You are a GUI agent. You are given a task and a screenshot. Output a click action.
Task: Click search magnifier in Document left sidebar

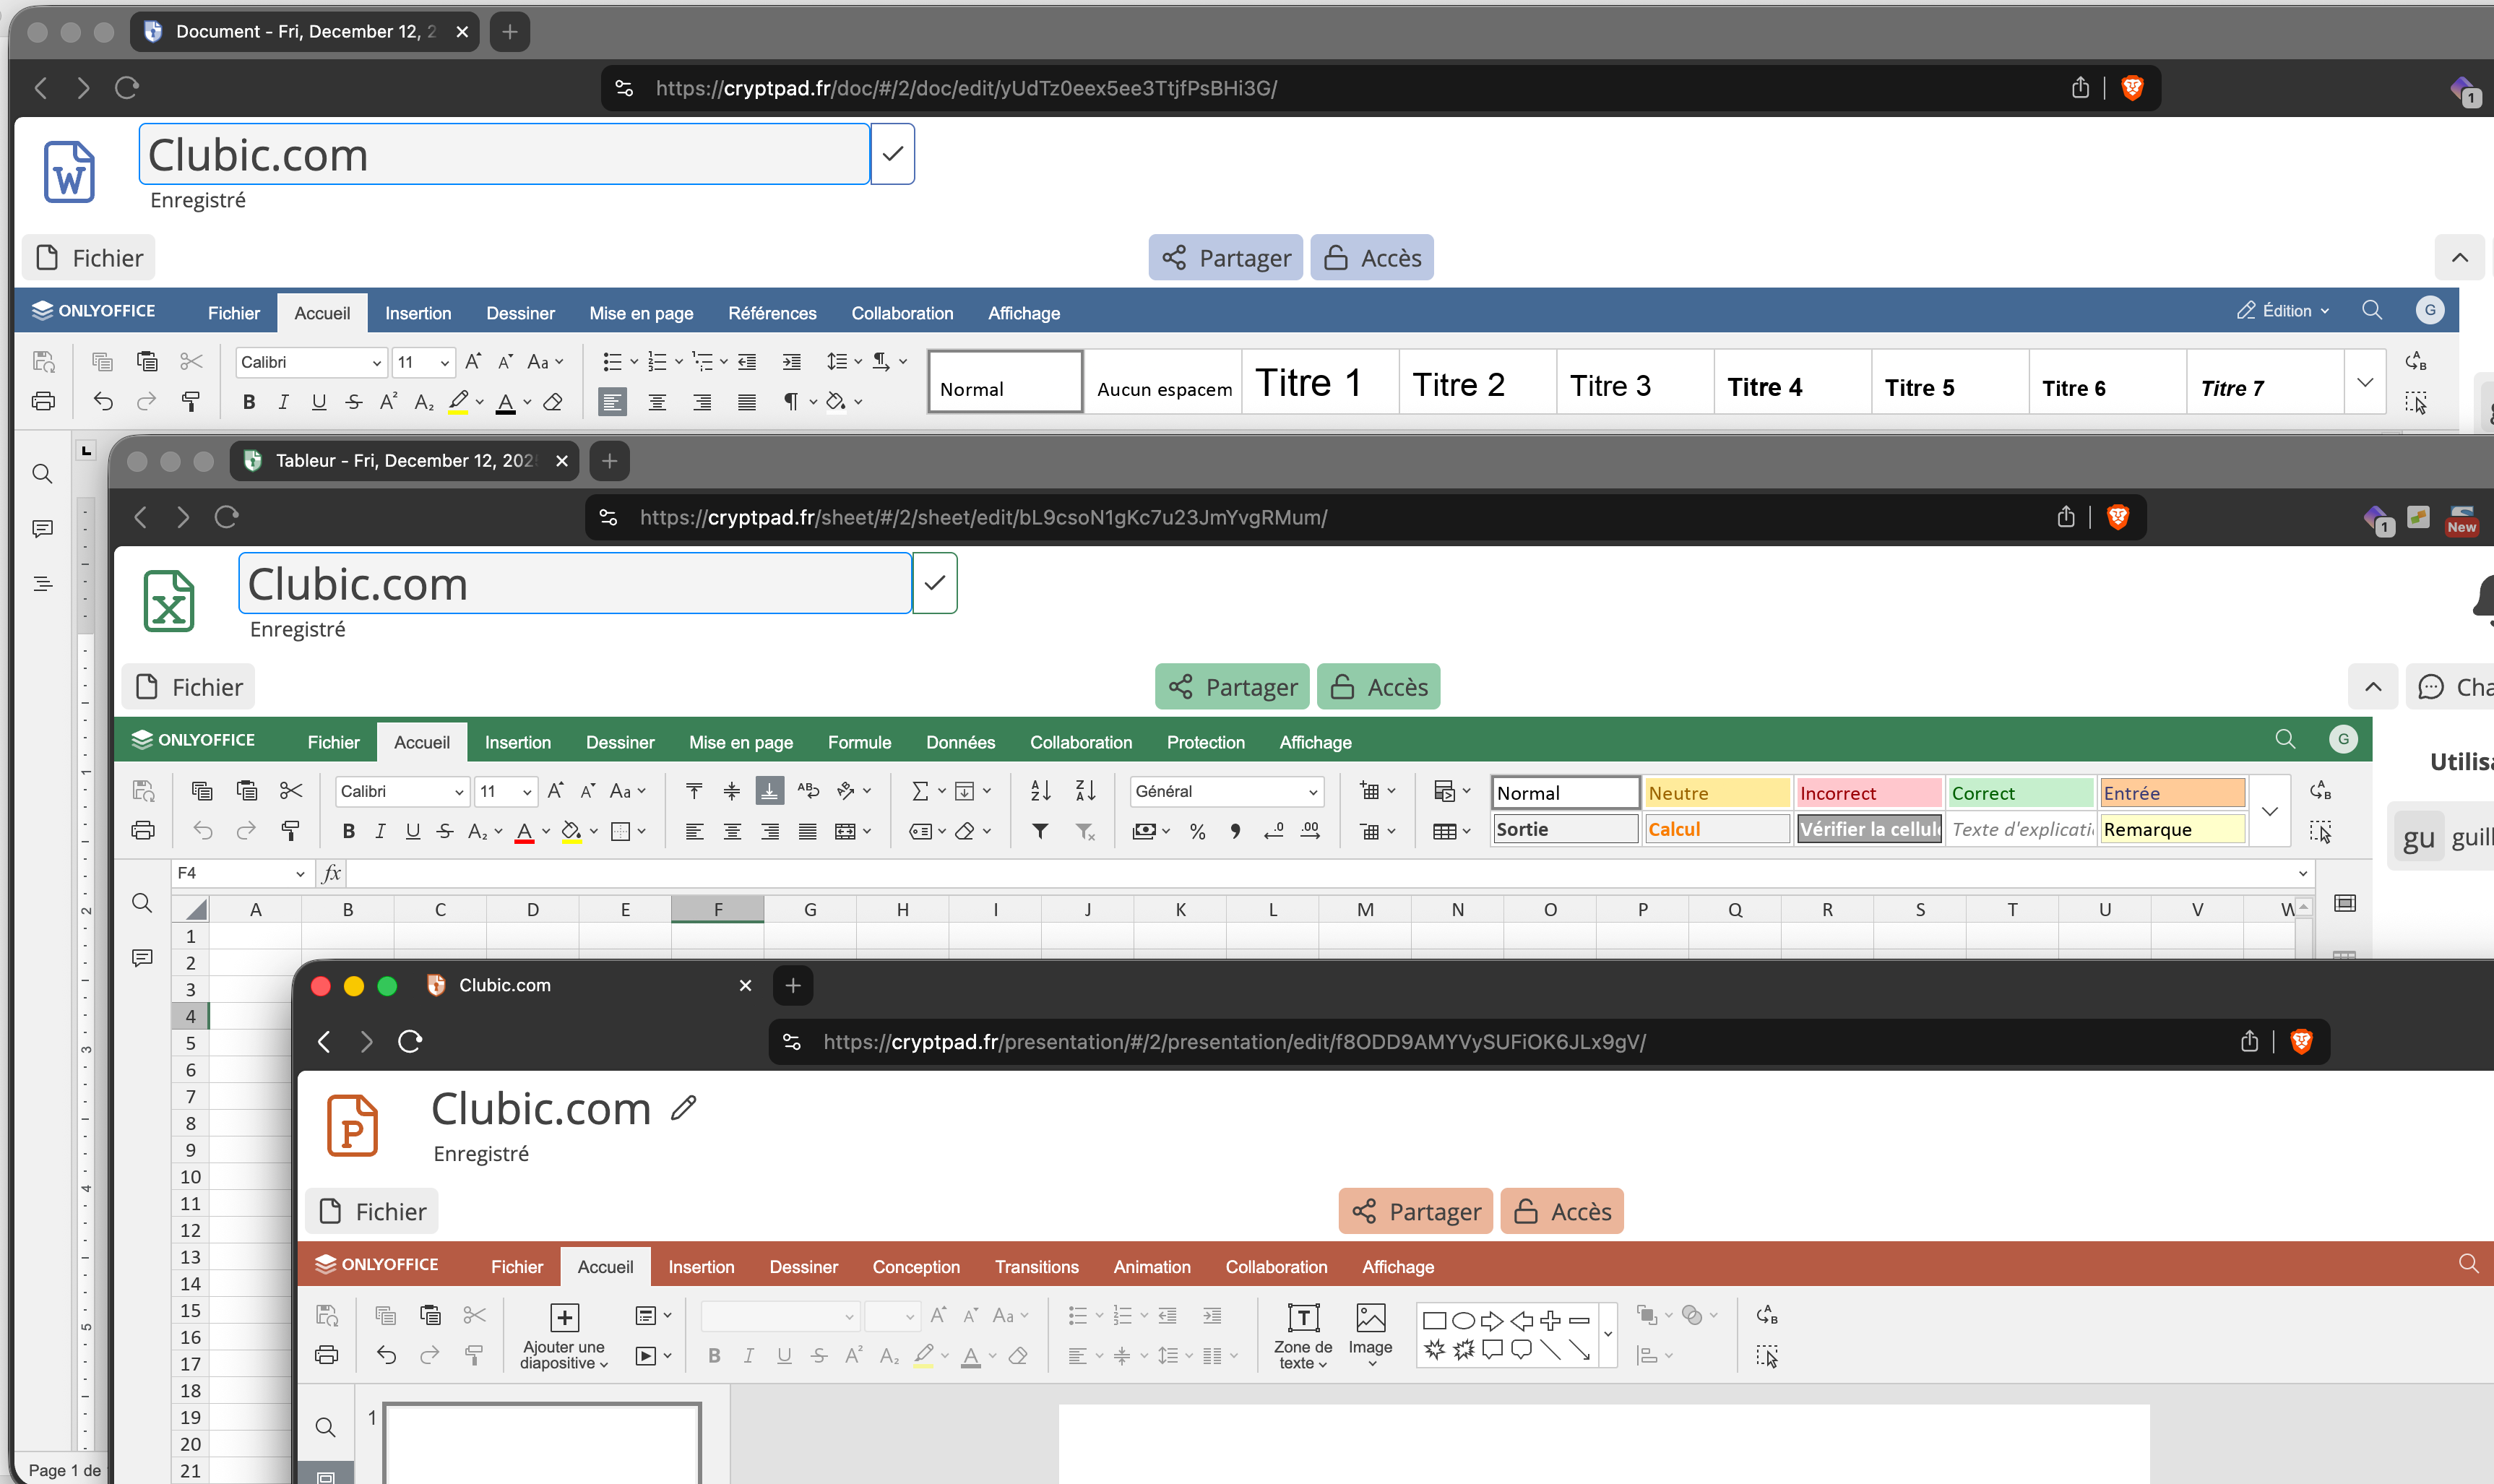point(42,474)
